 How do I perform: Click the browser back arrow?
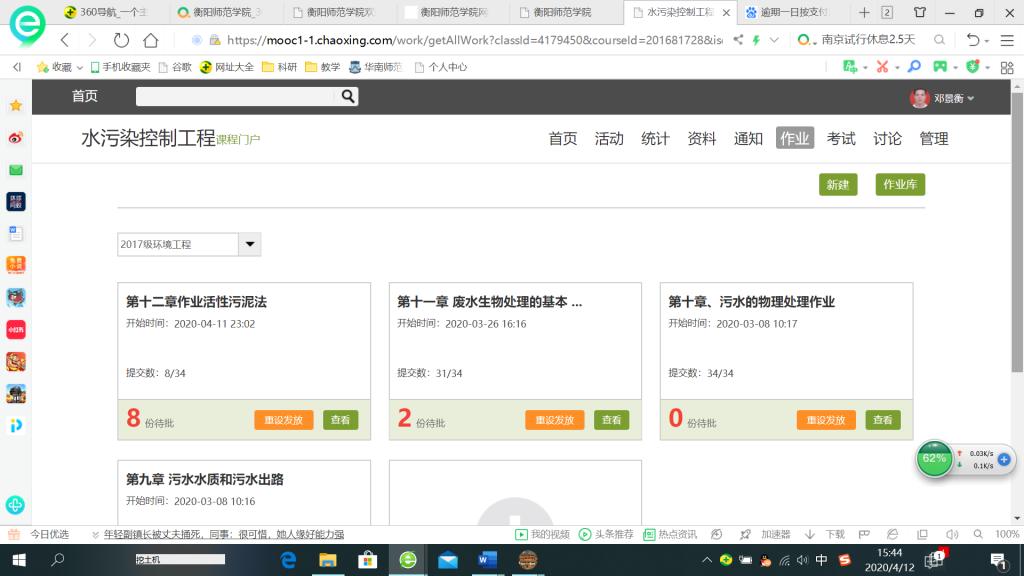point(65,40)
